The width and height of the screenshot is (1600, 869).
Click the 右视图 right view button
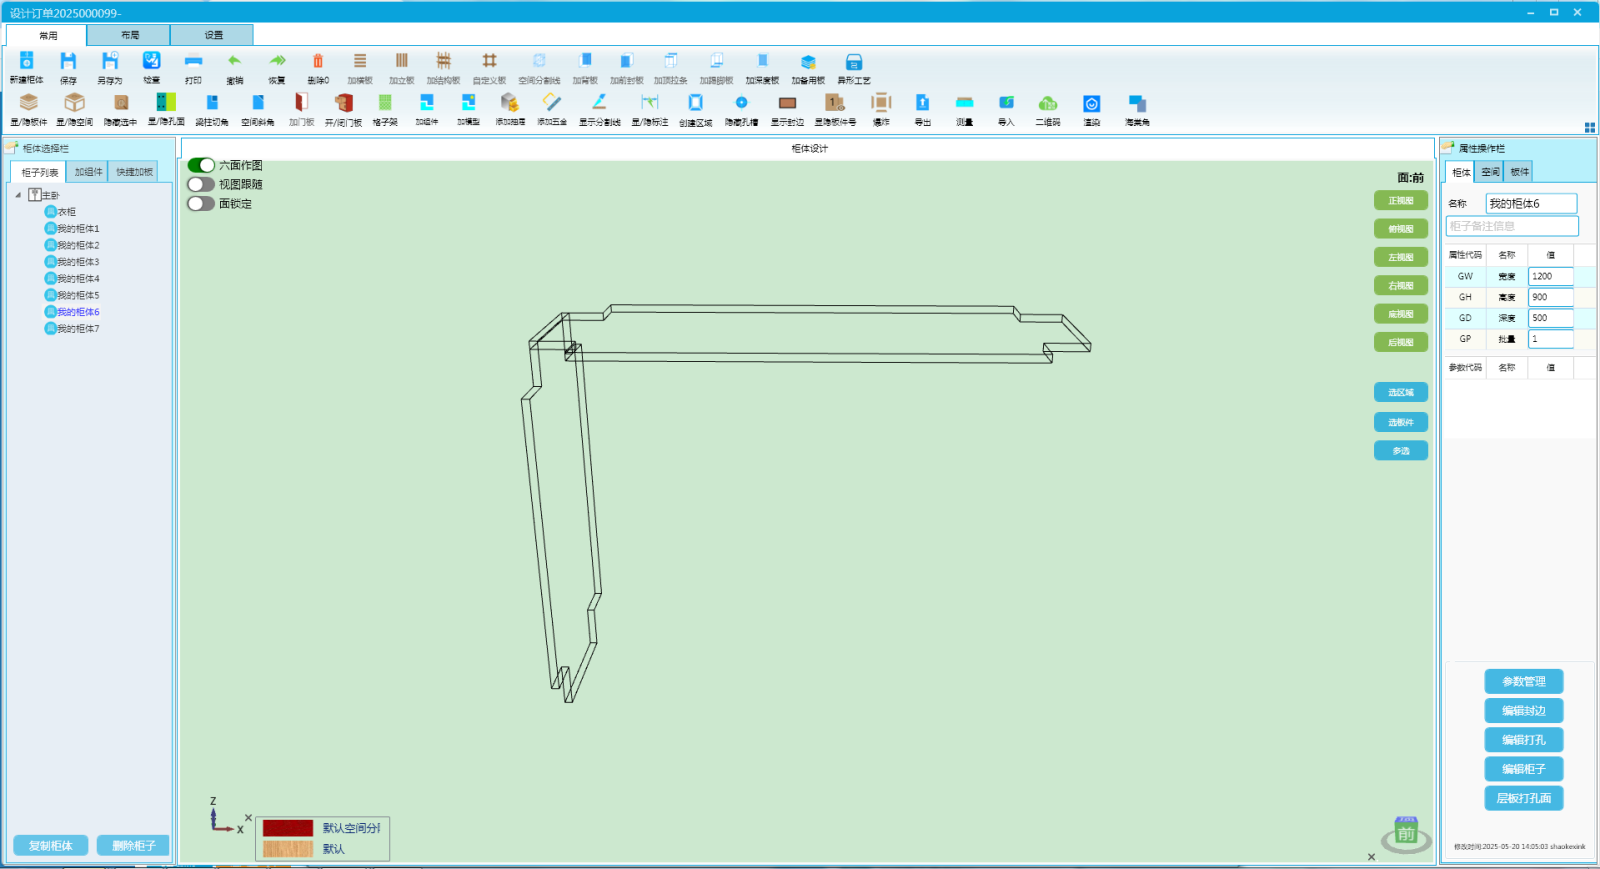1400,286
